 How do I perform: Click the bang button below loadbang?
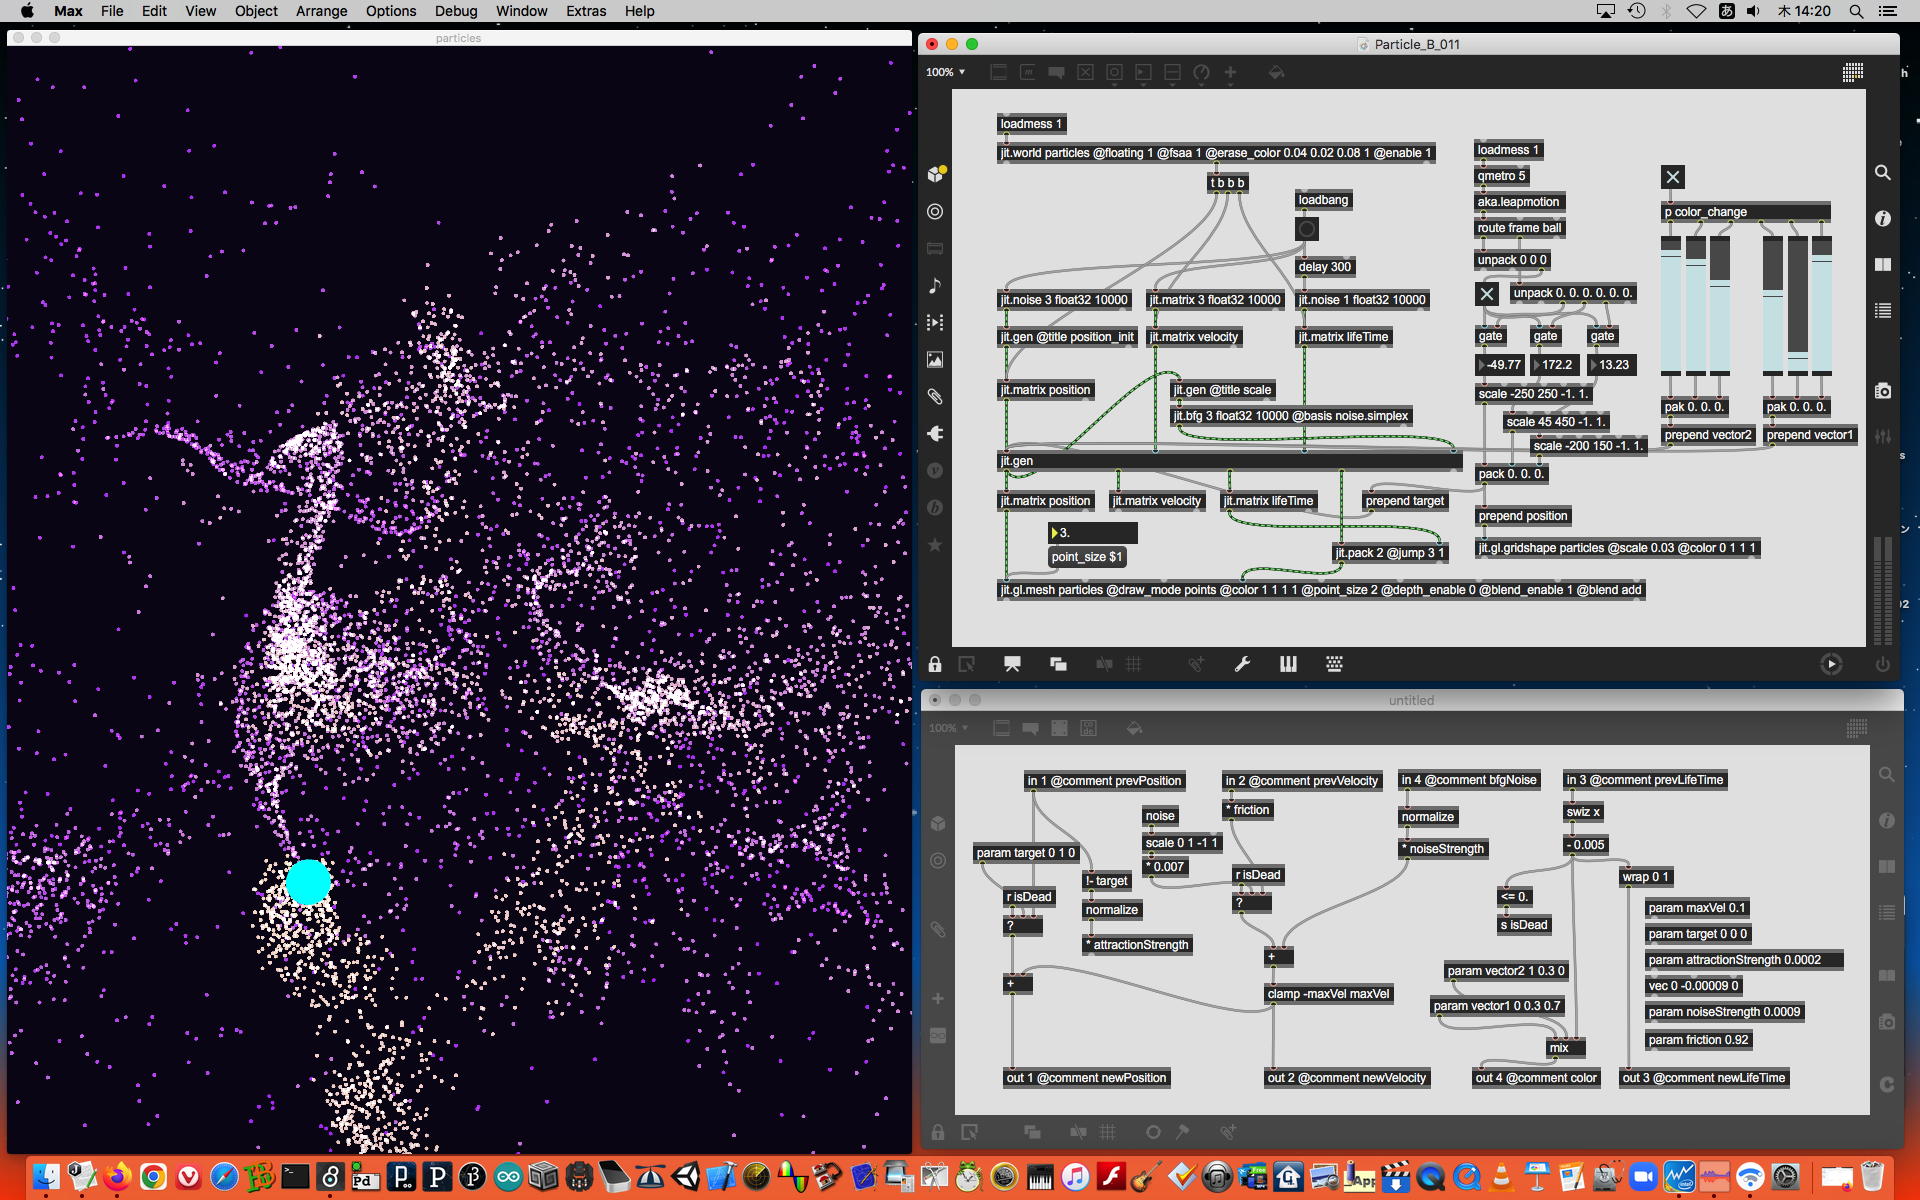click(1307, 229)
